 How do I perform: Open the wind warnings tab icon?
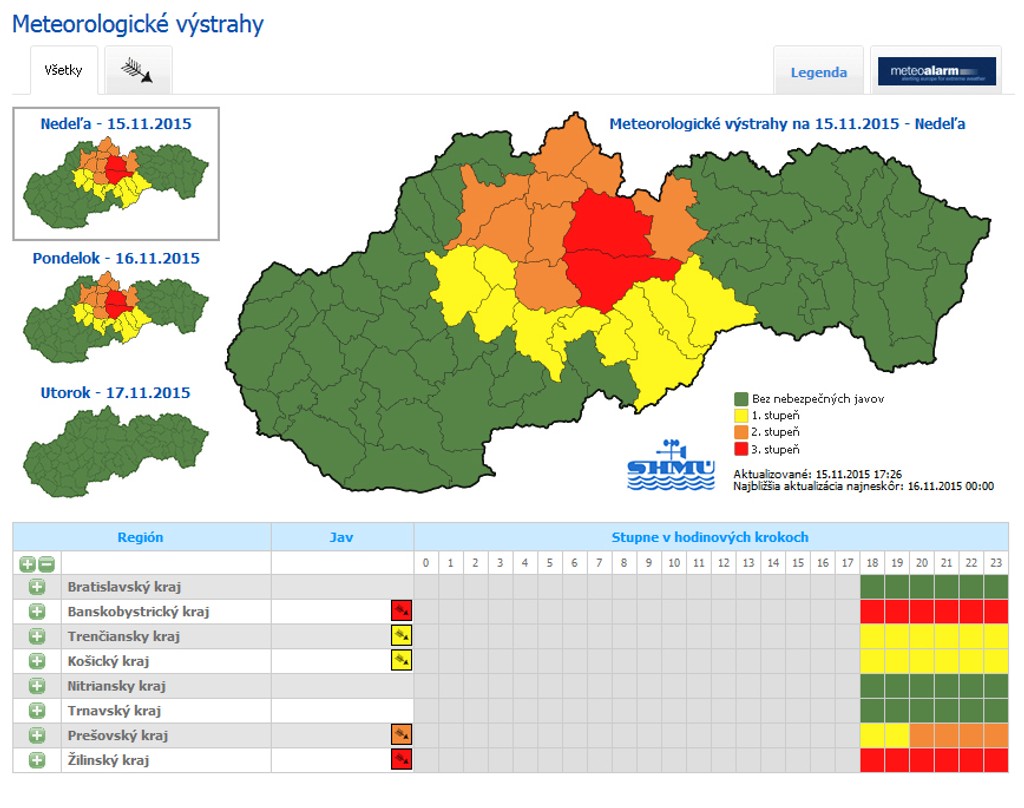coord(137,70)
